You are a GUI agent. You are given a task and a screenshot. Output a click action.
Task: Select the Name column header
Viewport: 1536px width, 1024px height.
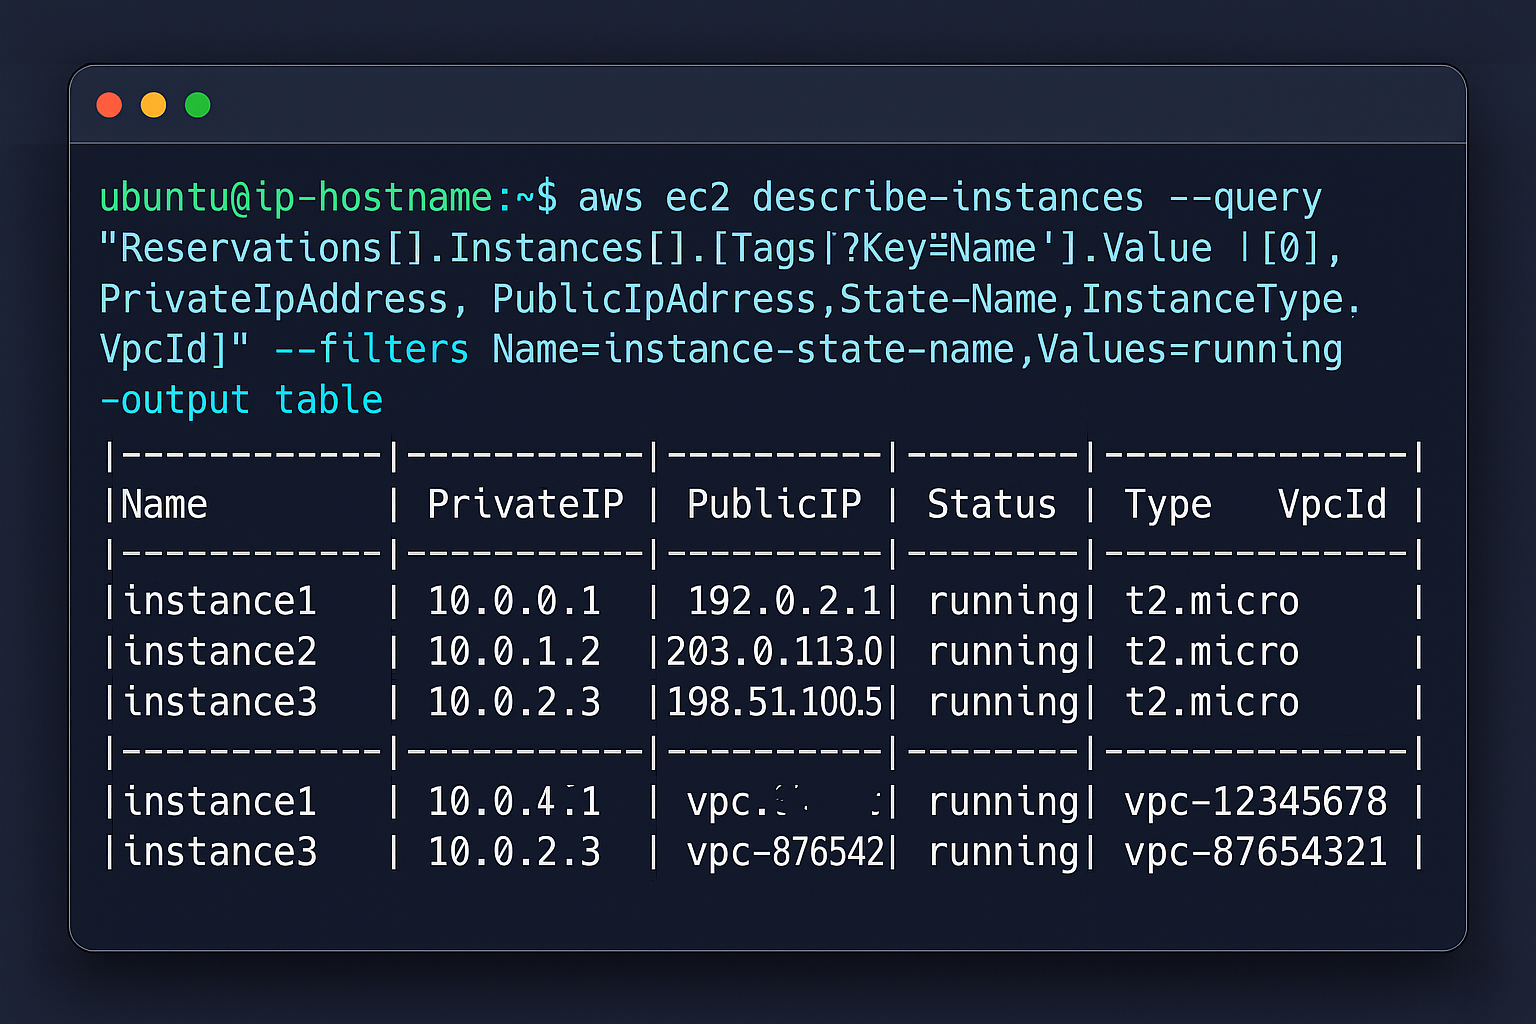pos(163,504)
